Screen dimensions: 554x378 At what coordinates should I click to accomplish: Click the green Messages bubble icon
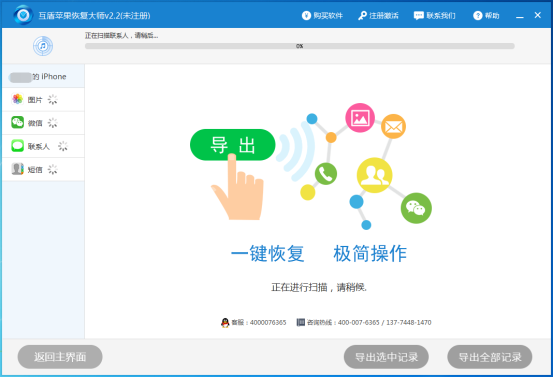point(17,146)
